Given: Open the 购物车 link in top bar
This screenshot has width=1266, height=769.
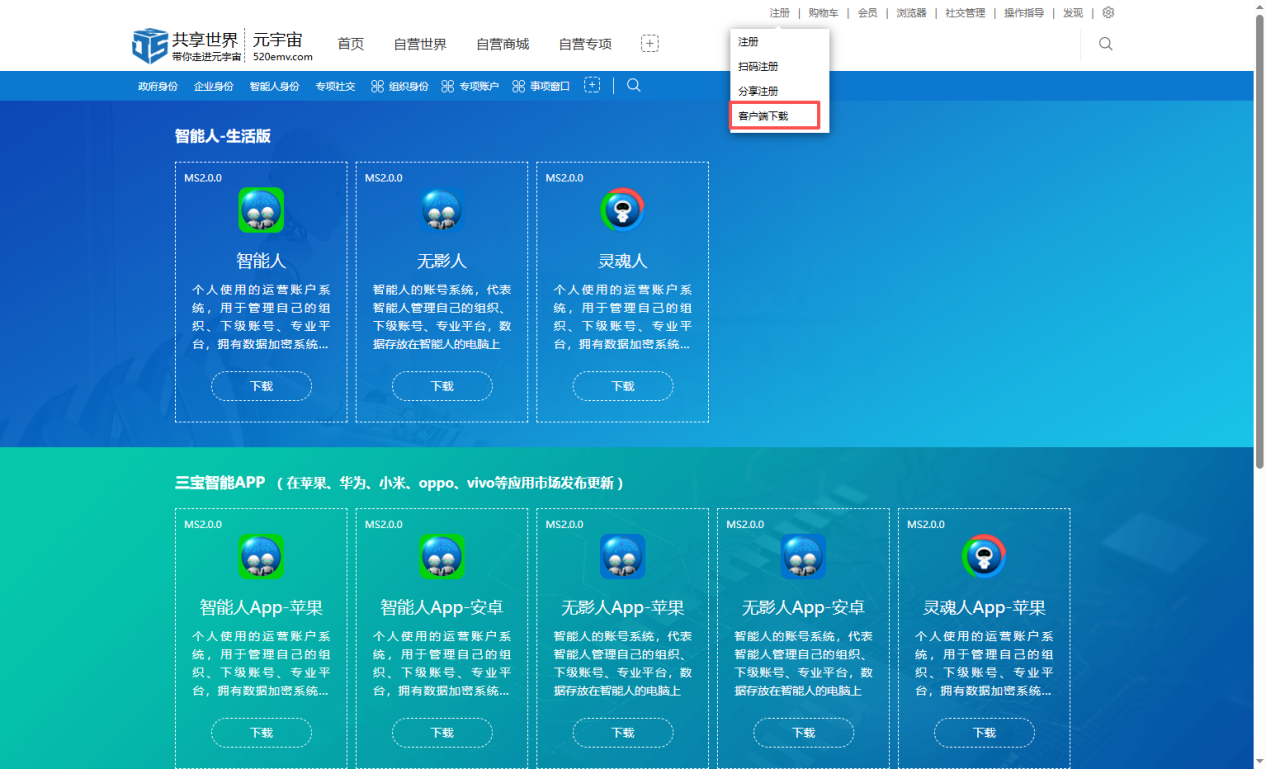Looking at the screenshot, I should click(823, 13).
